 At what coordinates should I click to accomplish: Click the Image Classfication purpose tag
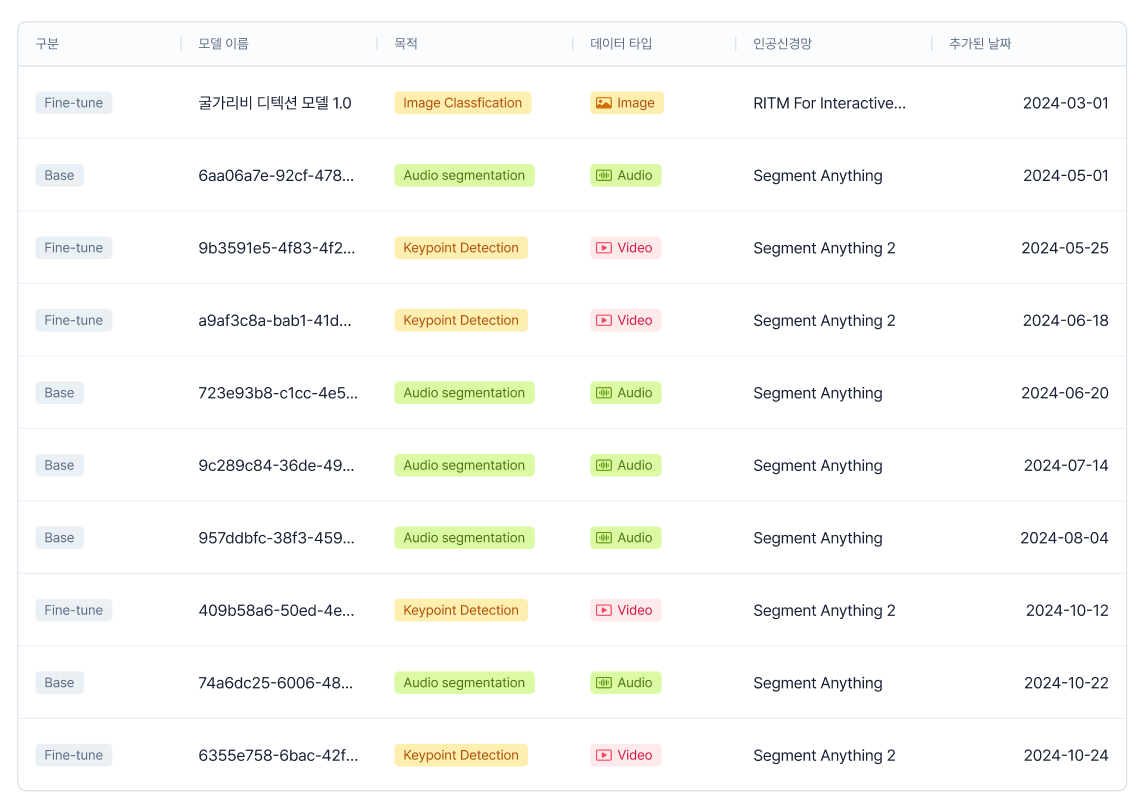coord(463,103)
